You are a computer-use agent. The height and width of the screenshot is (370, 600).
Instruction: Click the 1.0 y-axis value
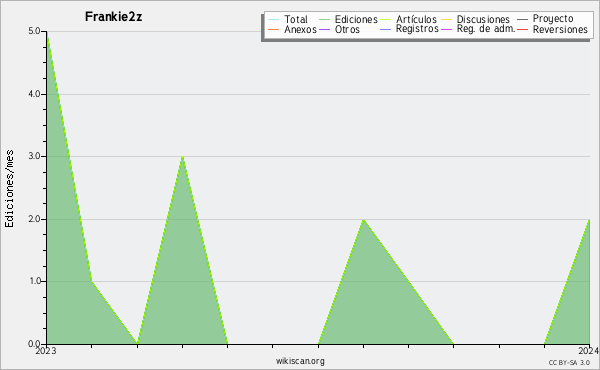(x=34, y=281)
